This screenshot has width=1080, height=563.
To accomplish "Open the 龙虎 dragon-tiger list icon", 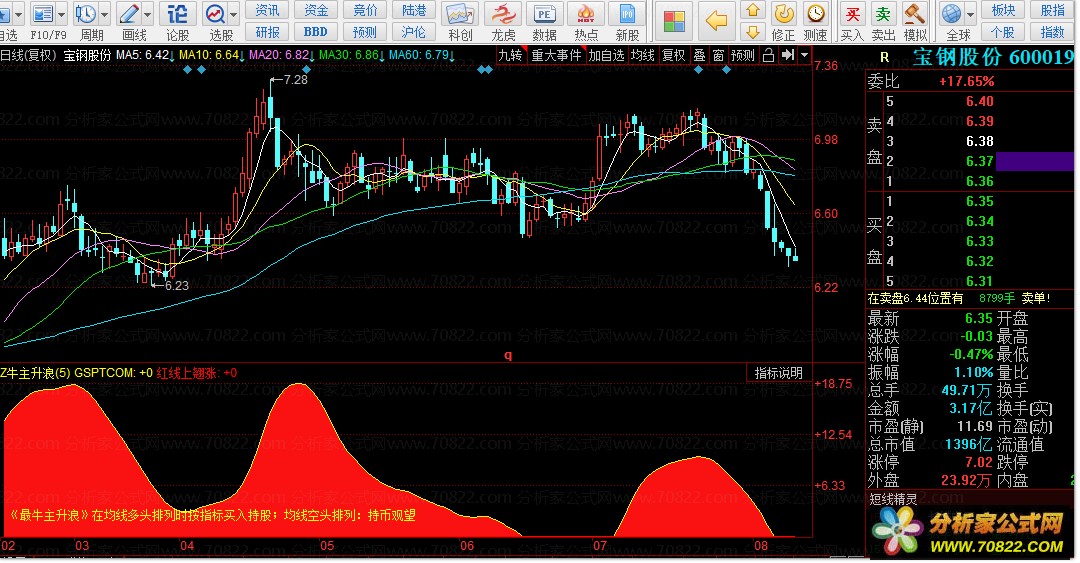I will click(503, 14).
